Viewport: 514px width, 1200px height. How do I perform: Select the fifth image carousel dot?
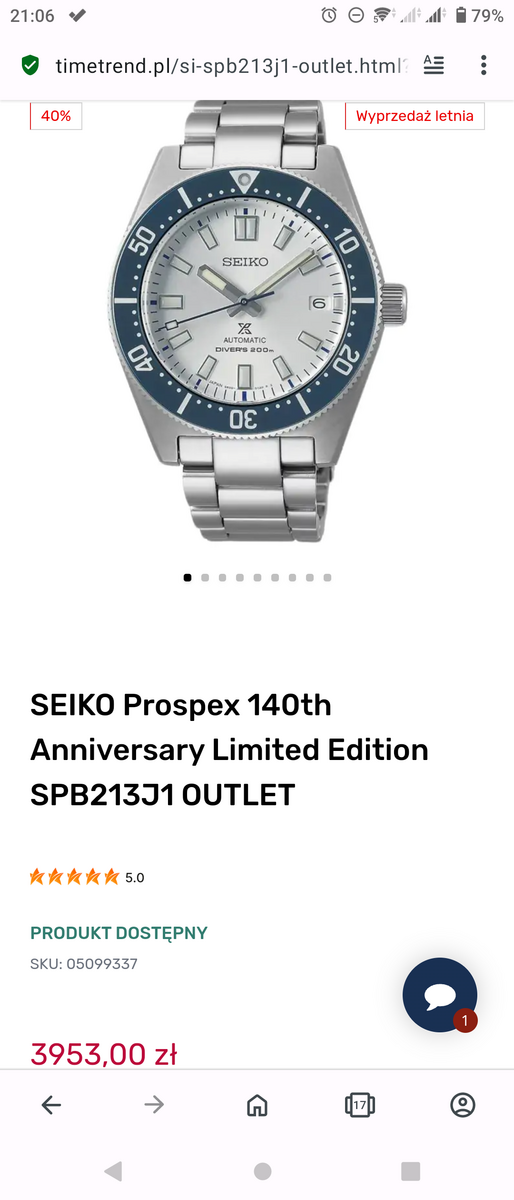click(258, 577)
